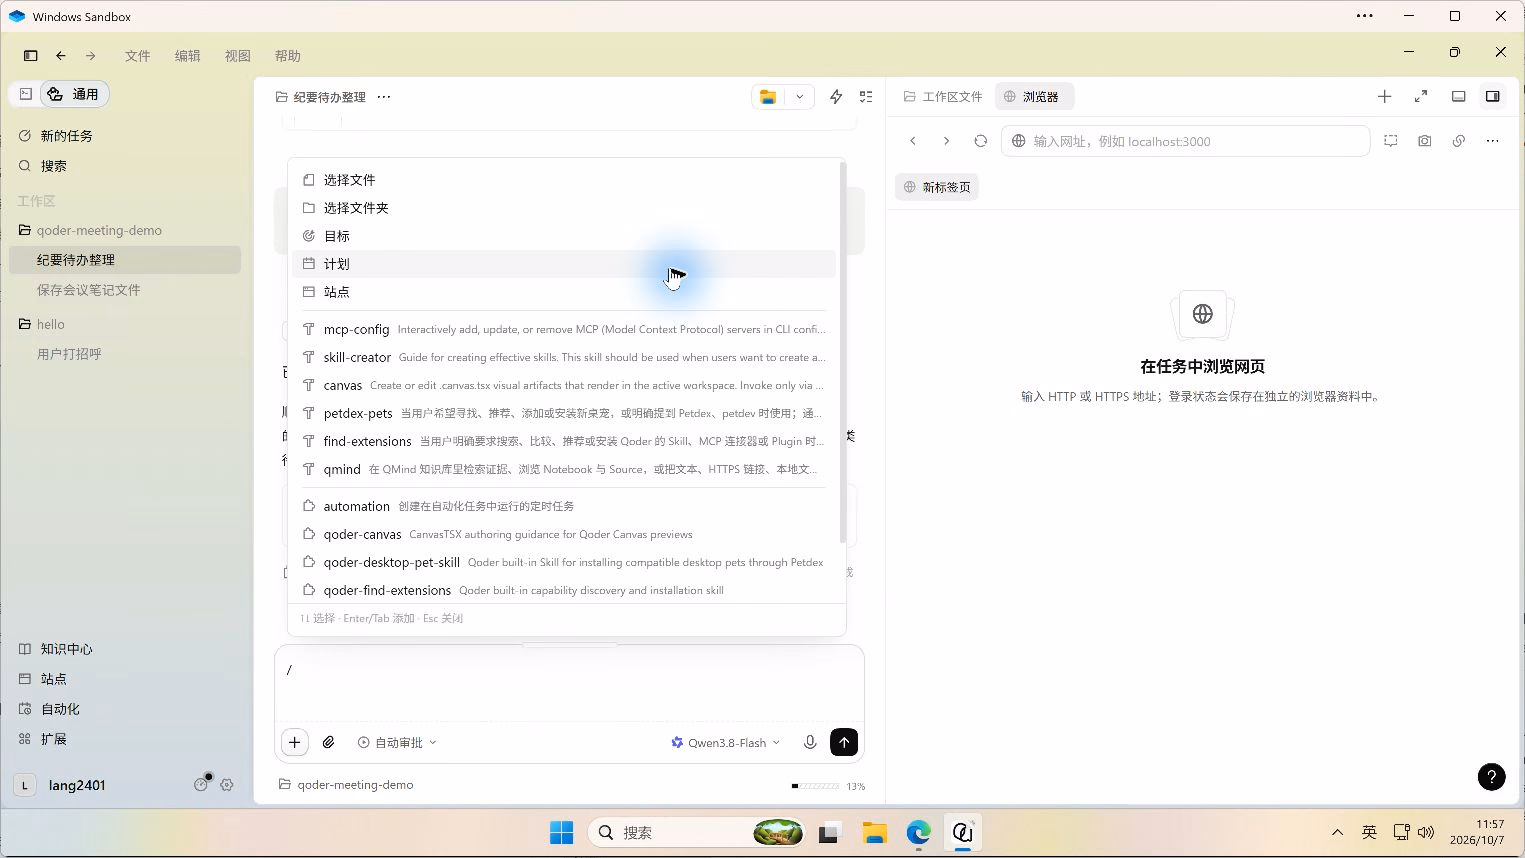Start voice input with microphone icon
The width and height of the screenshot is (1525, 858).
[x=810, y=742]
